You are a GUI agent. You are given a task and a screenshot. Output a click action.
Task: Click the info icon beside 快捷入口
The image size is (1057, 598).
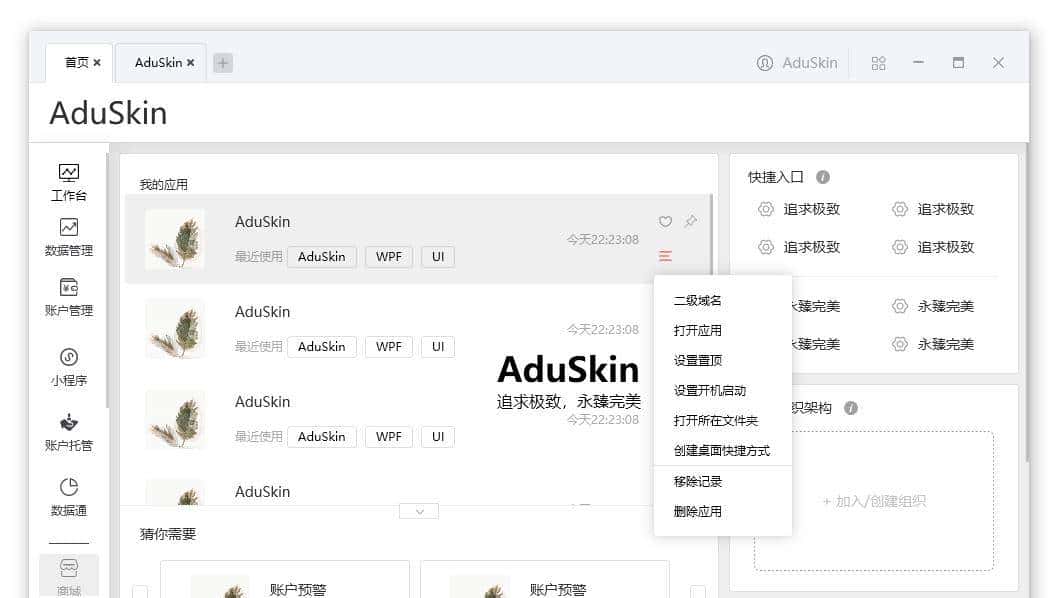point(823,177)
